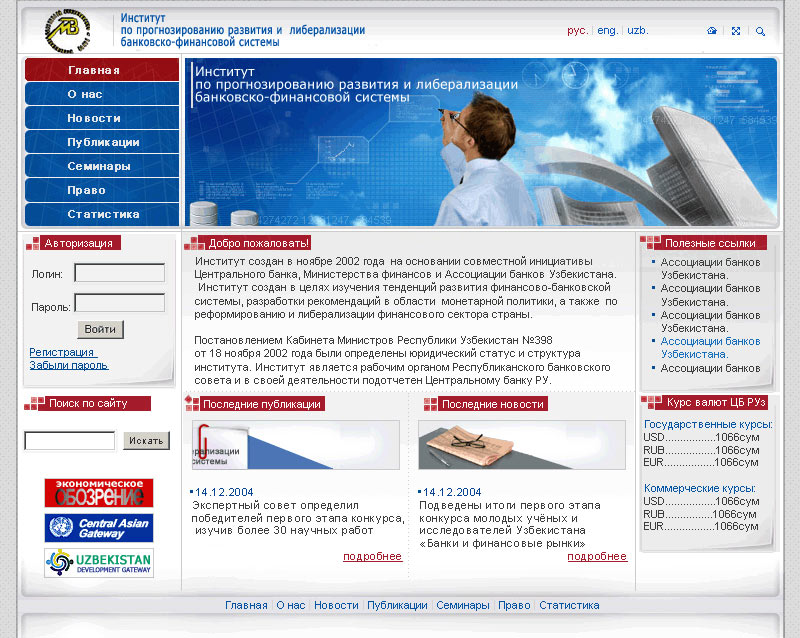800x638 pixels.
Task: Switch site language to uzb.
Action: click(638, 31)
